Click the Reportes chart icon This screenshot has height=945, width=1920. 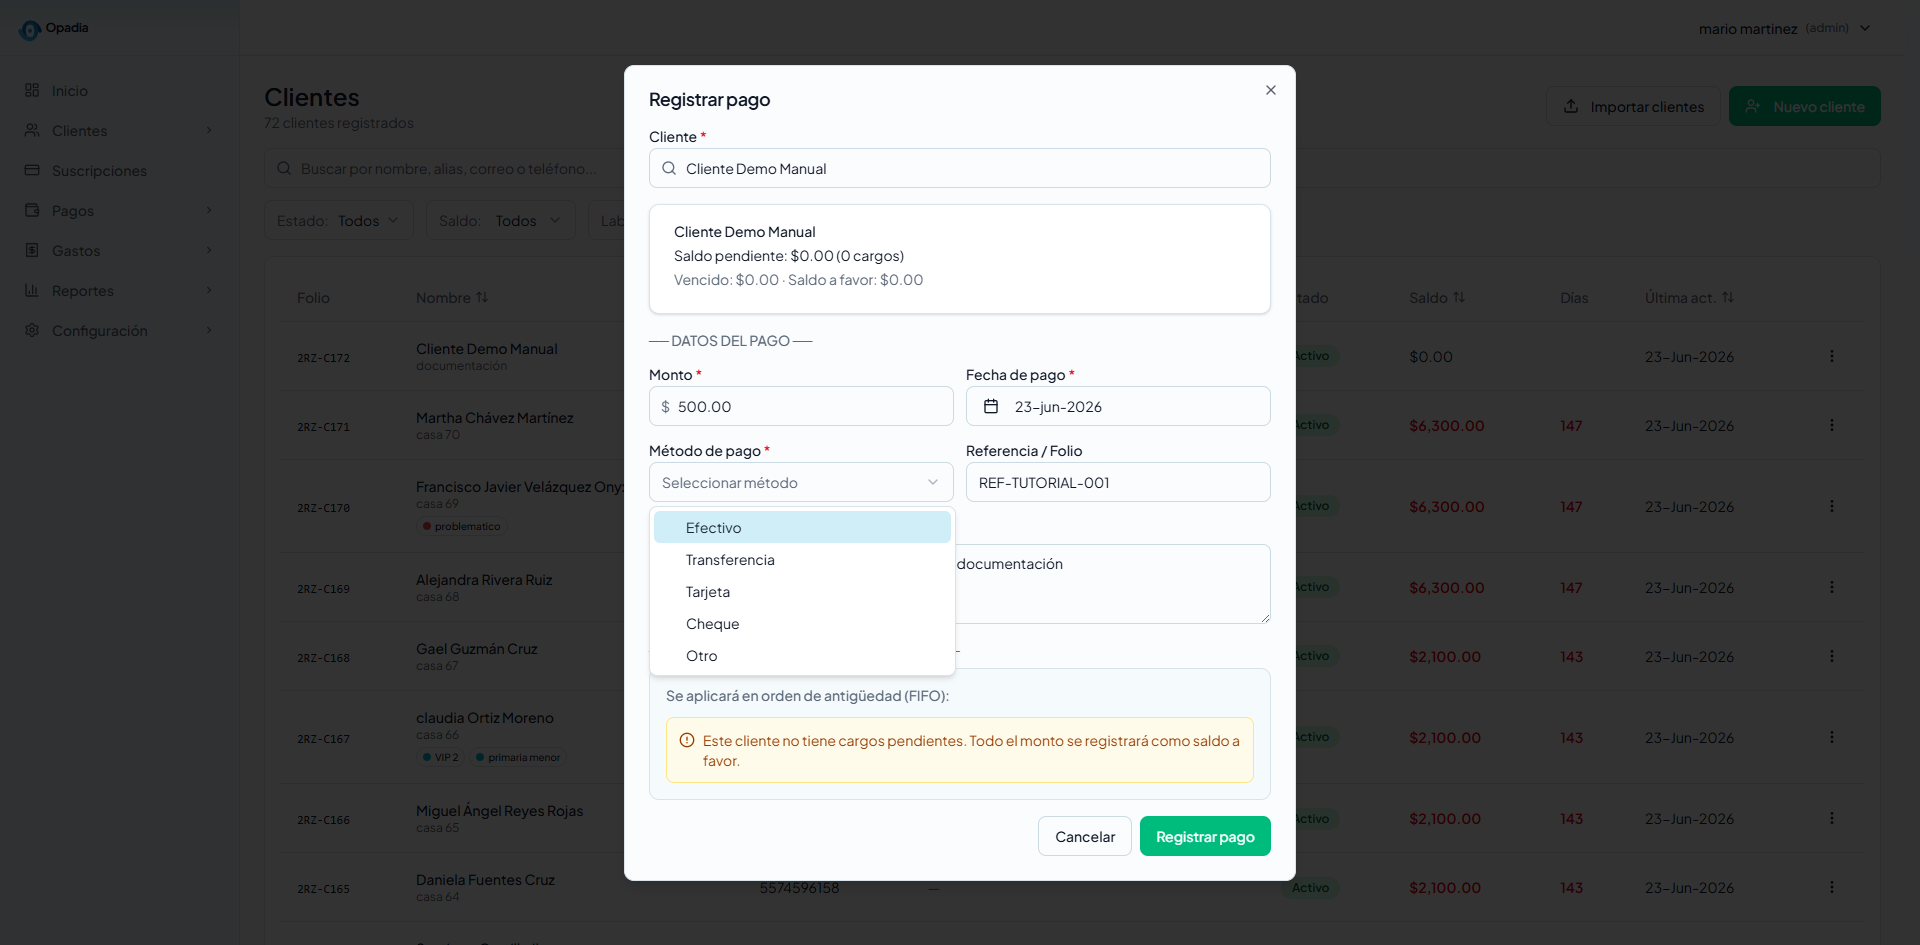32,290
